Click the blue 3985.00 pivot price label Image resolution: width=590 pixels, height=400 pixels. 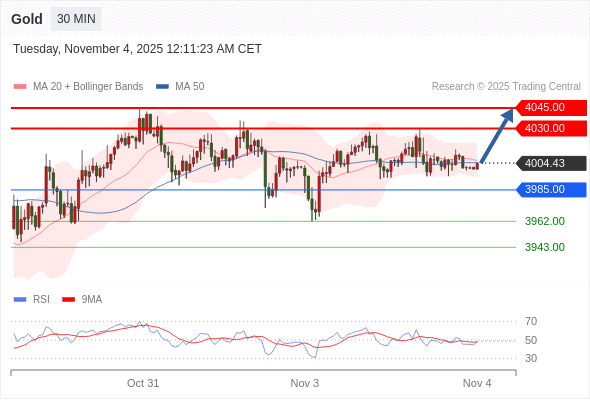[550, 189]
